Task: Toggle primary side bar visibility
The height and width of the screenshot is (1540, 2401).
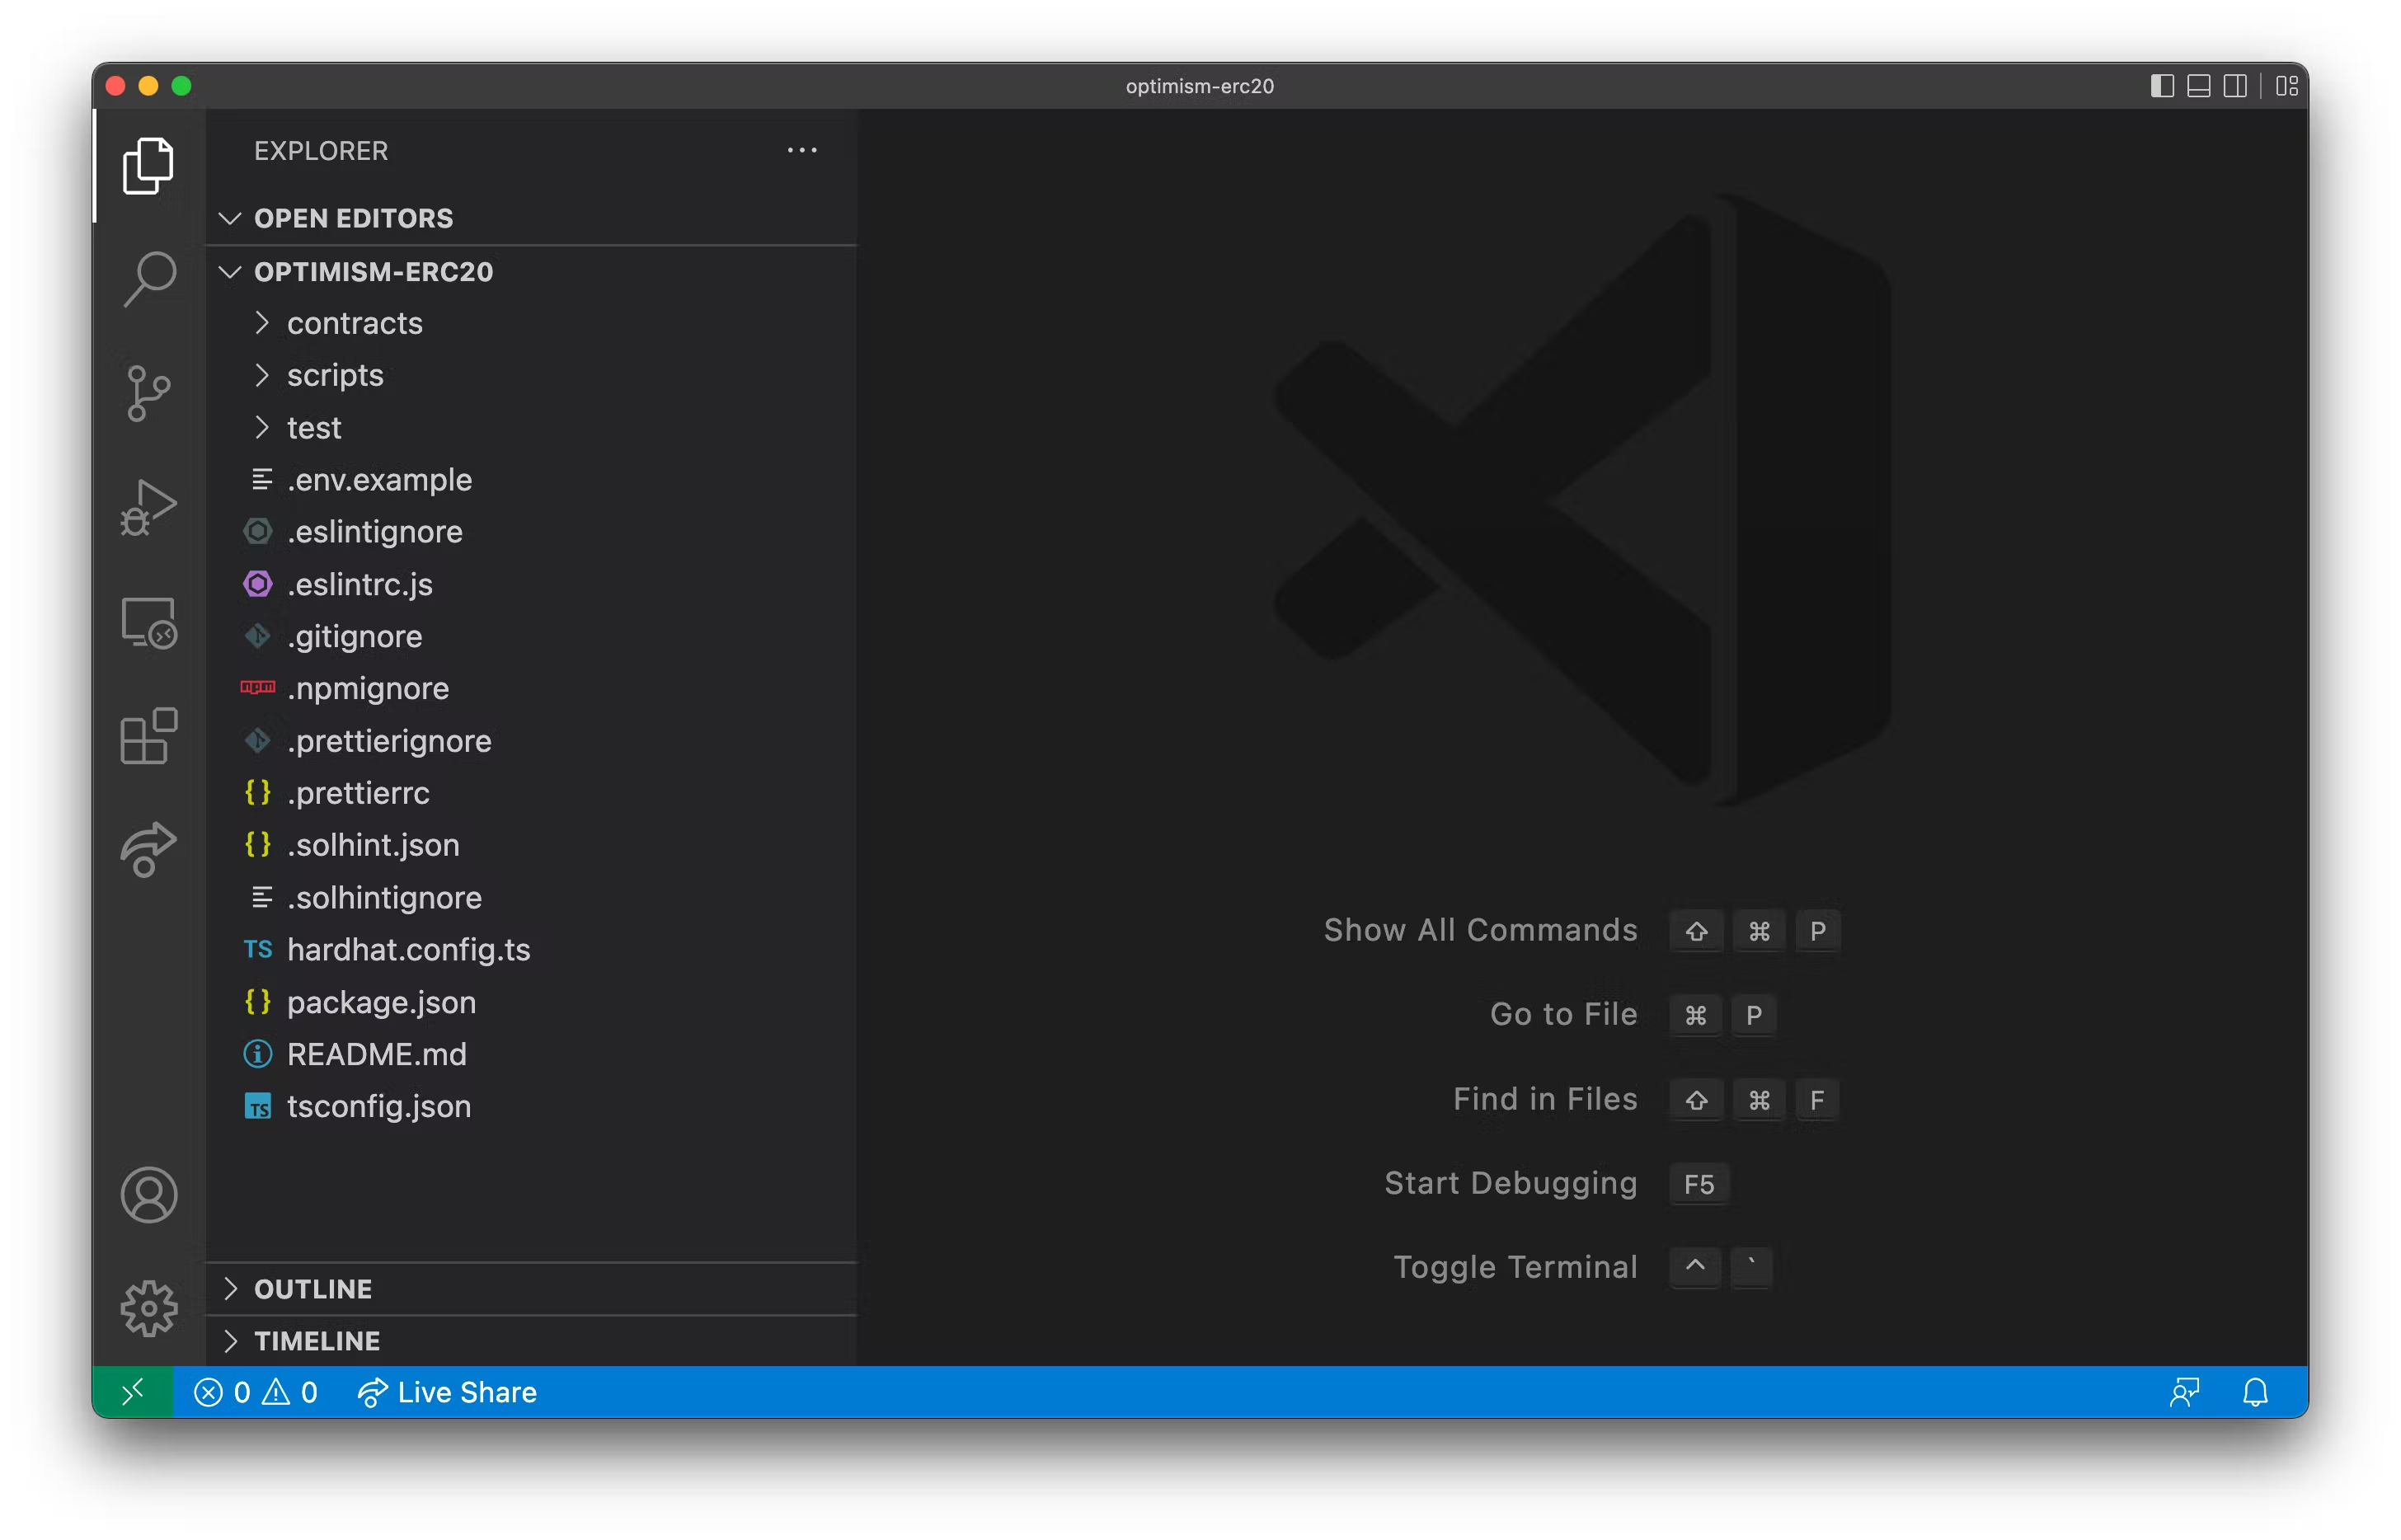Action: coord(2162,86)
